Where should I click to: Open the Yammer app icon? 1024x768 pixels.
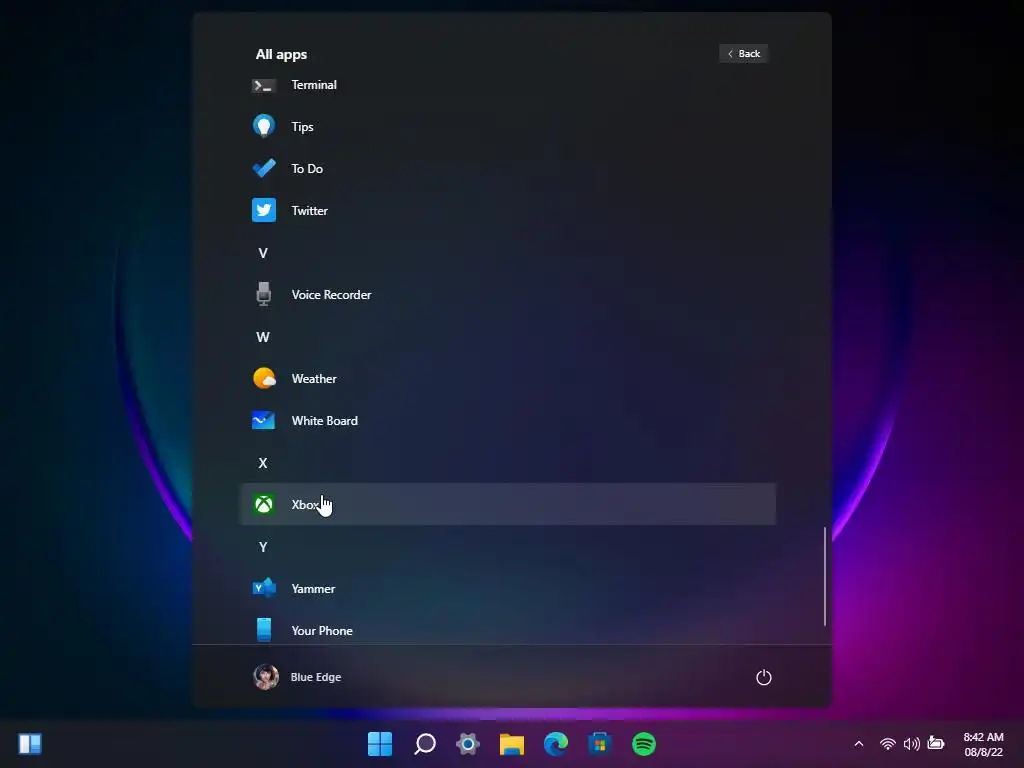click(264, 588)
